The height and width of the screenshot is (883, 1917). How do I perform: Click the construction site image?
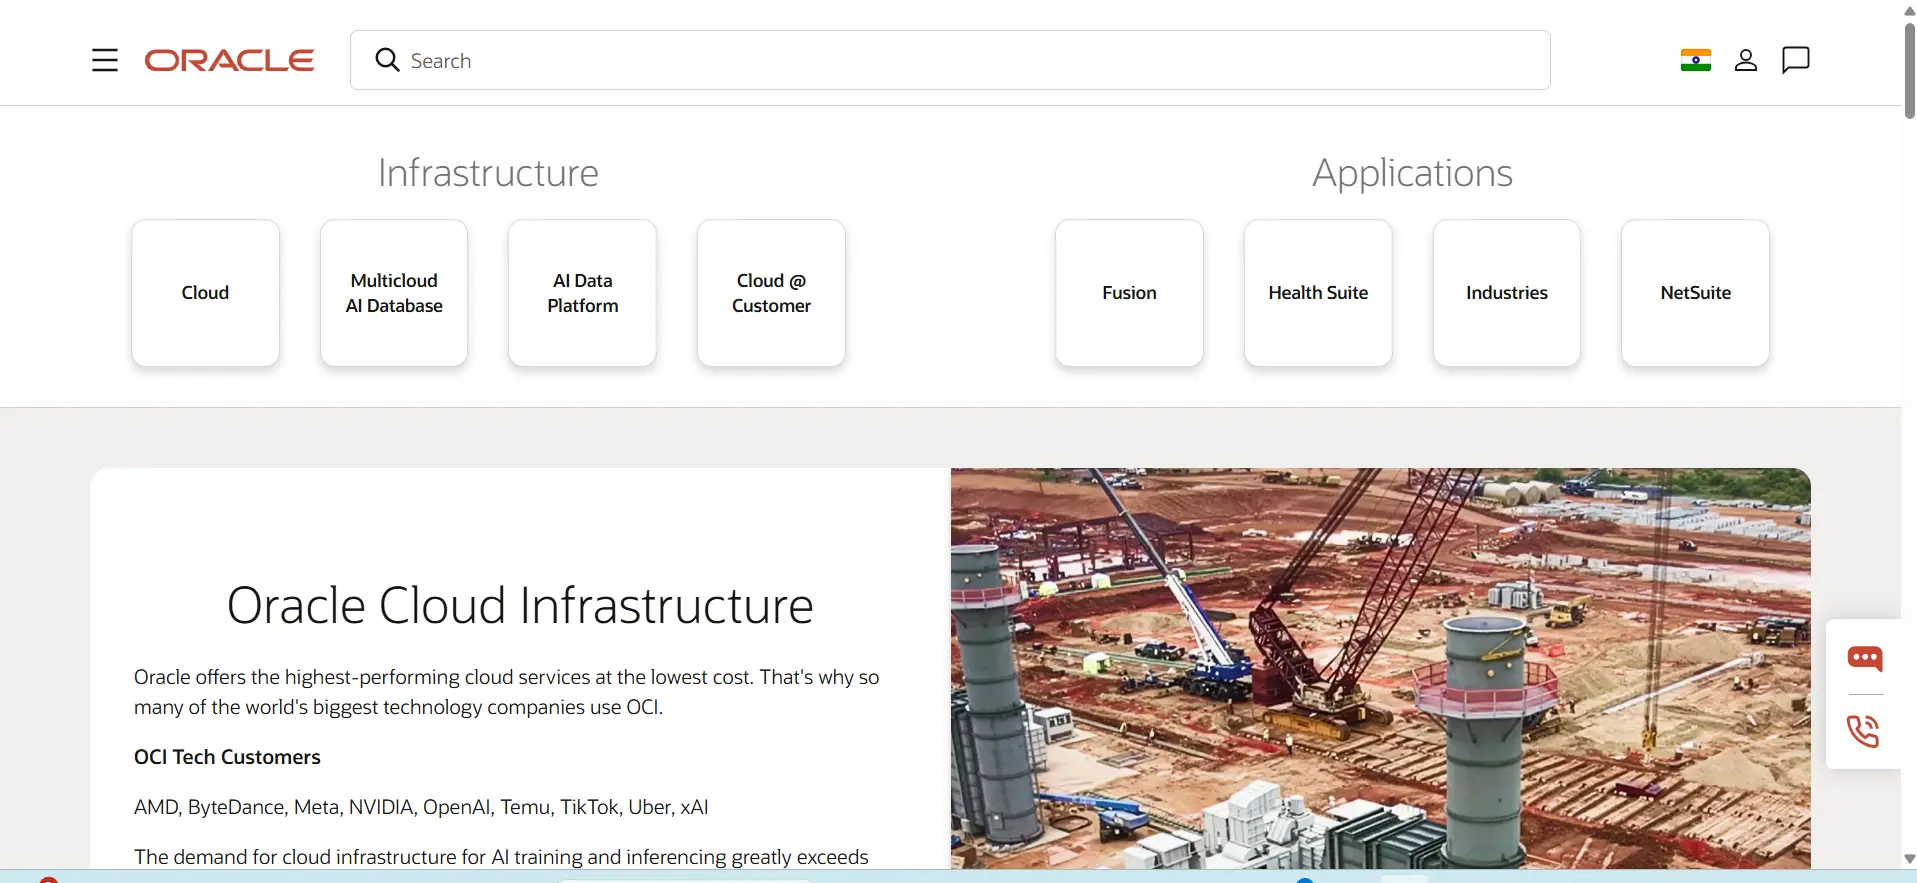click(x=1380, y=668)
